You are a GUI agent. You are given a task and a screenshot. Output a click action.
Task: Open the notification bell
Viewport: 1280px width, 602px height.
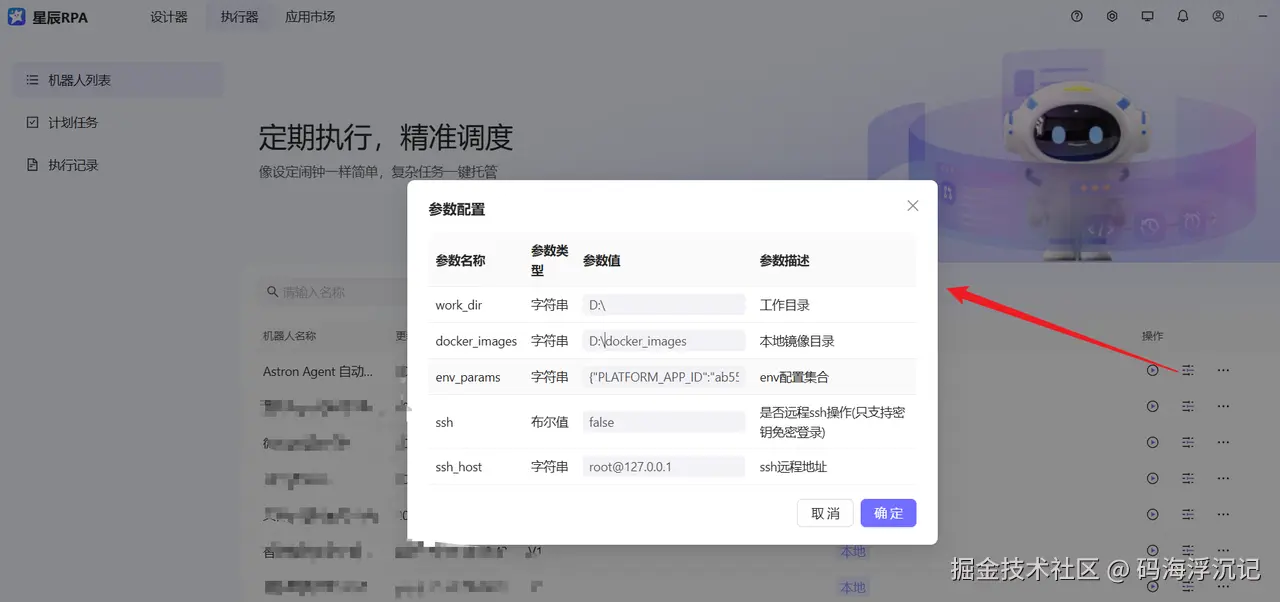click(x=1183, y=17)
